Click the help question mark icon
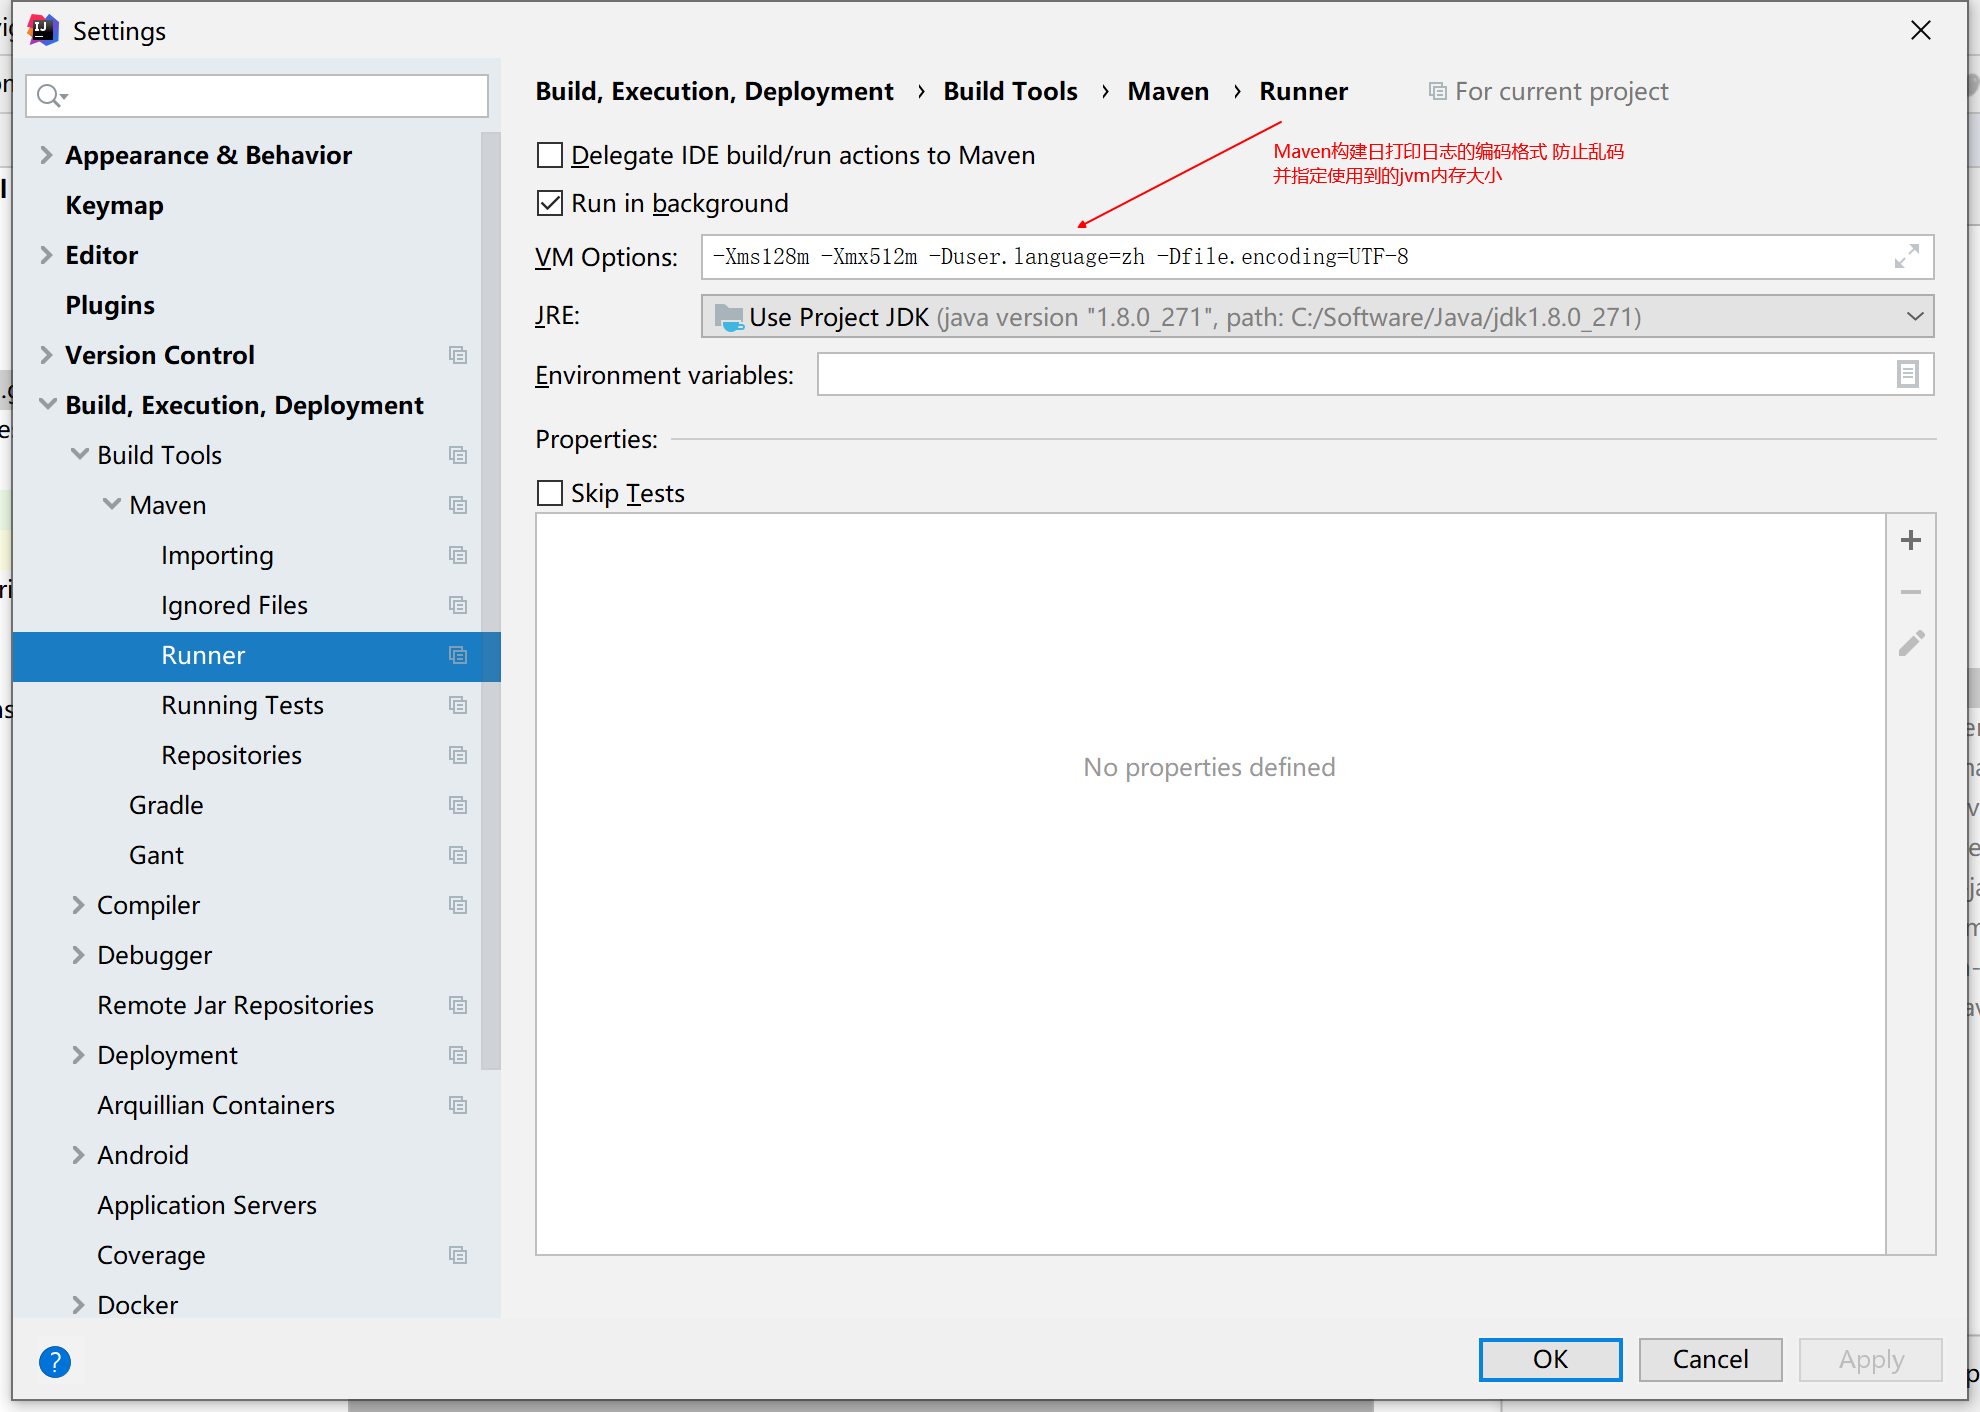Image resolution: width=1980 pixels, height=1412 pixels. click(55, 1361)
